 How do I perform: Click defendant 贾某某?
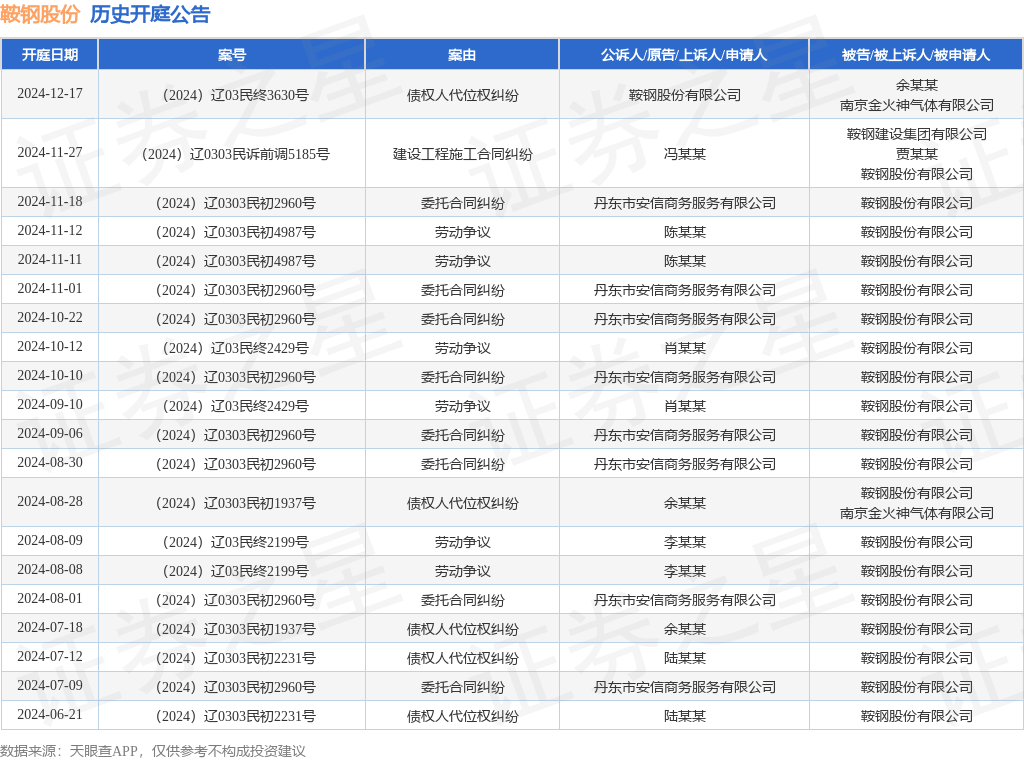[916, 154]
